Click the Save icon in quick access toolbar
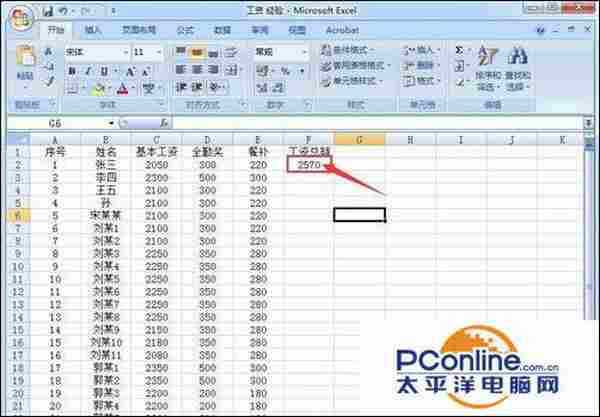This screenshot has width=600, height=417. pyautogui.click(x=49, y=10)
